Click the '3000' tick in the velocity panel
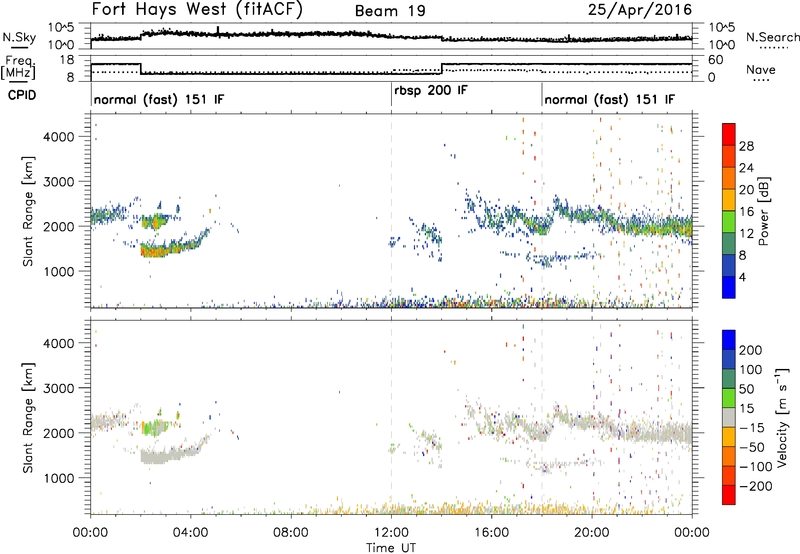The width and height of the screenshot is (800, 554). coord(58,388)
